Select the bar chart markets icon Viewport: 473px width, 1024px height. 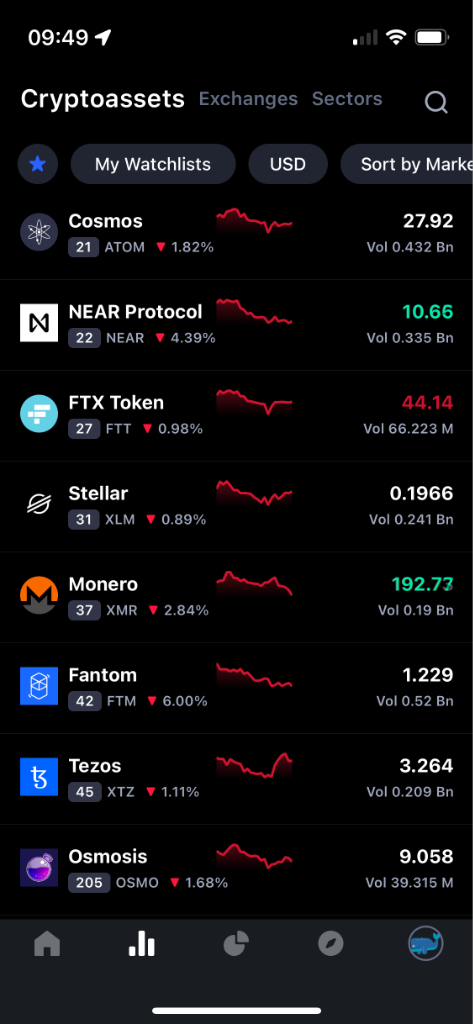click(x=141, y=943)
